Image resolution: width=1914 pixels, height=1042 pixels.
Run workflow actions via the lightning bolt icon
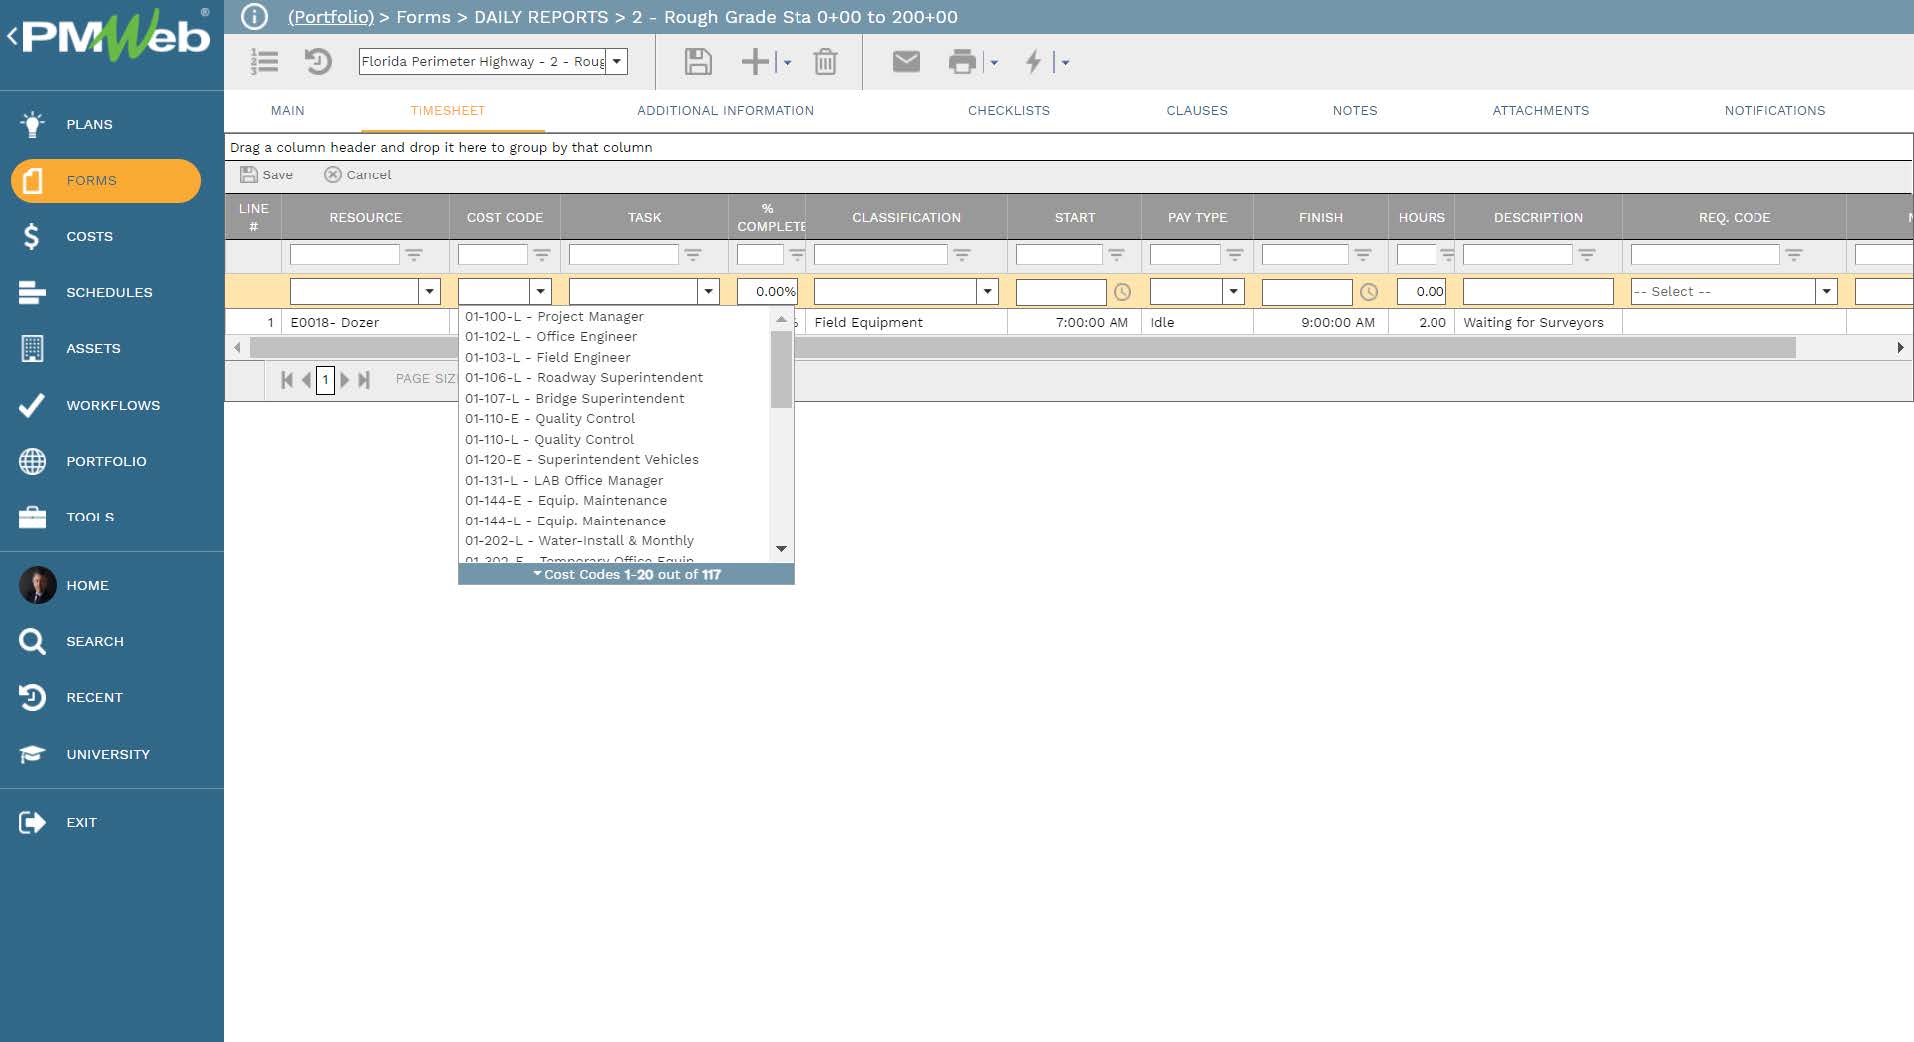pyautogui.click(x=1033, y=62)
